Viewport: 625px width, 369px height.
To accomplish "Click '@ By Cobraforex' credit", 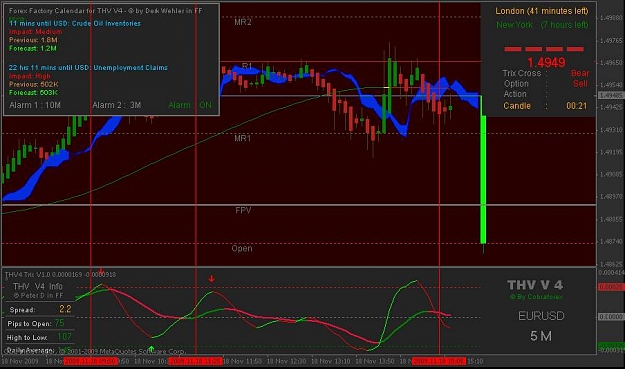I will pos(536,297).
